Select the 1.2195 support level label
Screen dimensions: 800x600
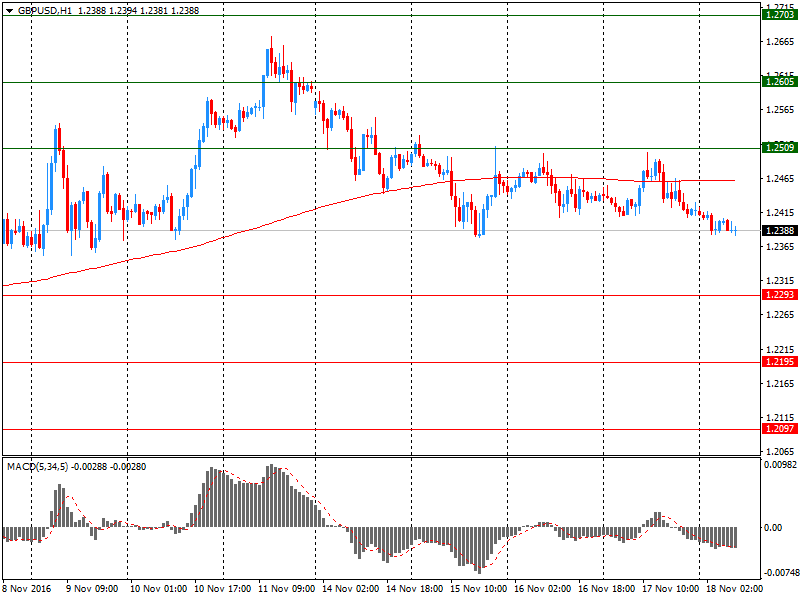click(x=780, y=362)
